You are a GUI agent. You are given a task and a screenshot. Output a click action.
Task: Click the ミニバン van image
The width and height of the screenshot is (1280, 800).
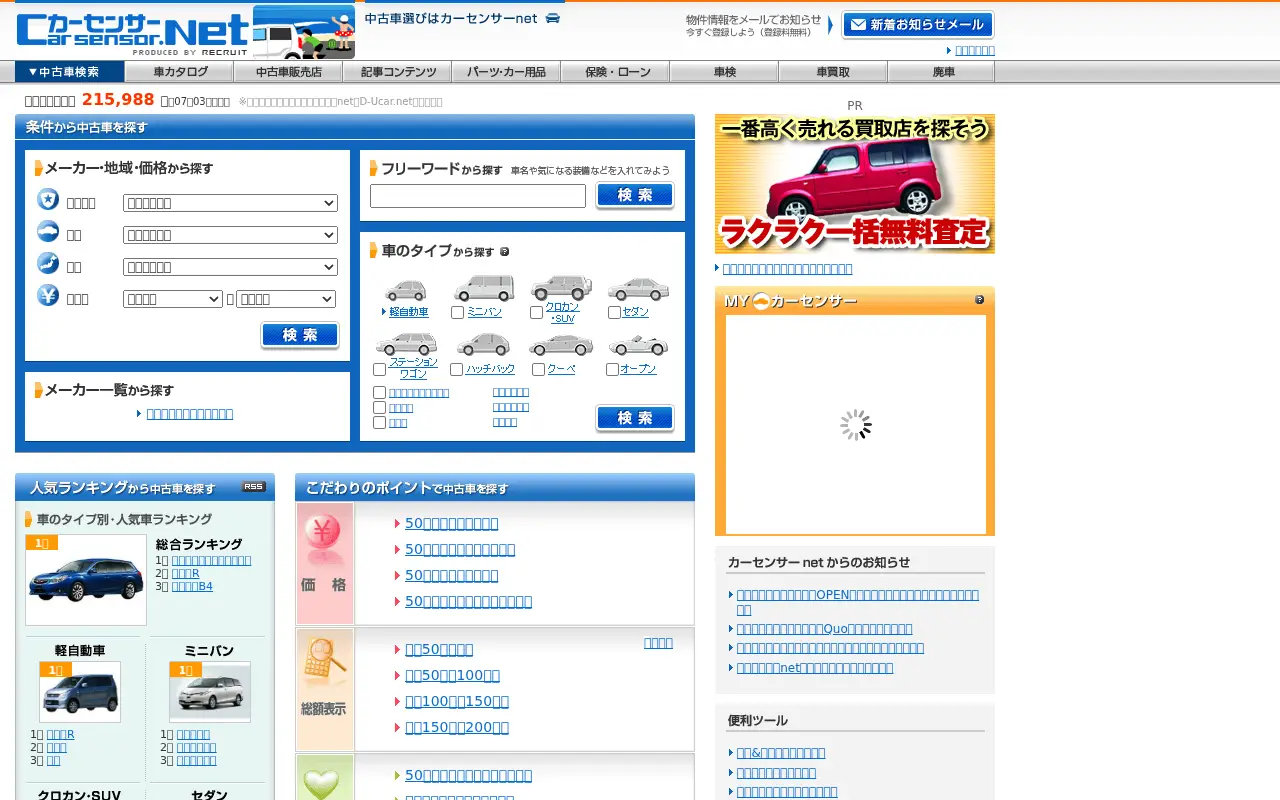tap(484, 289)
